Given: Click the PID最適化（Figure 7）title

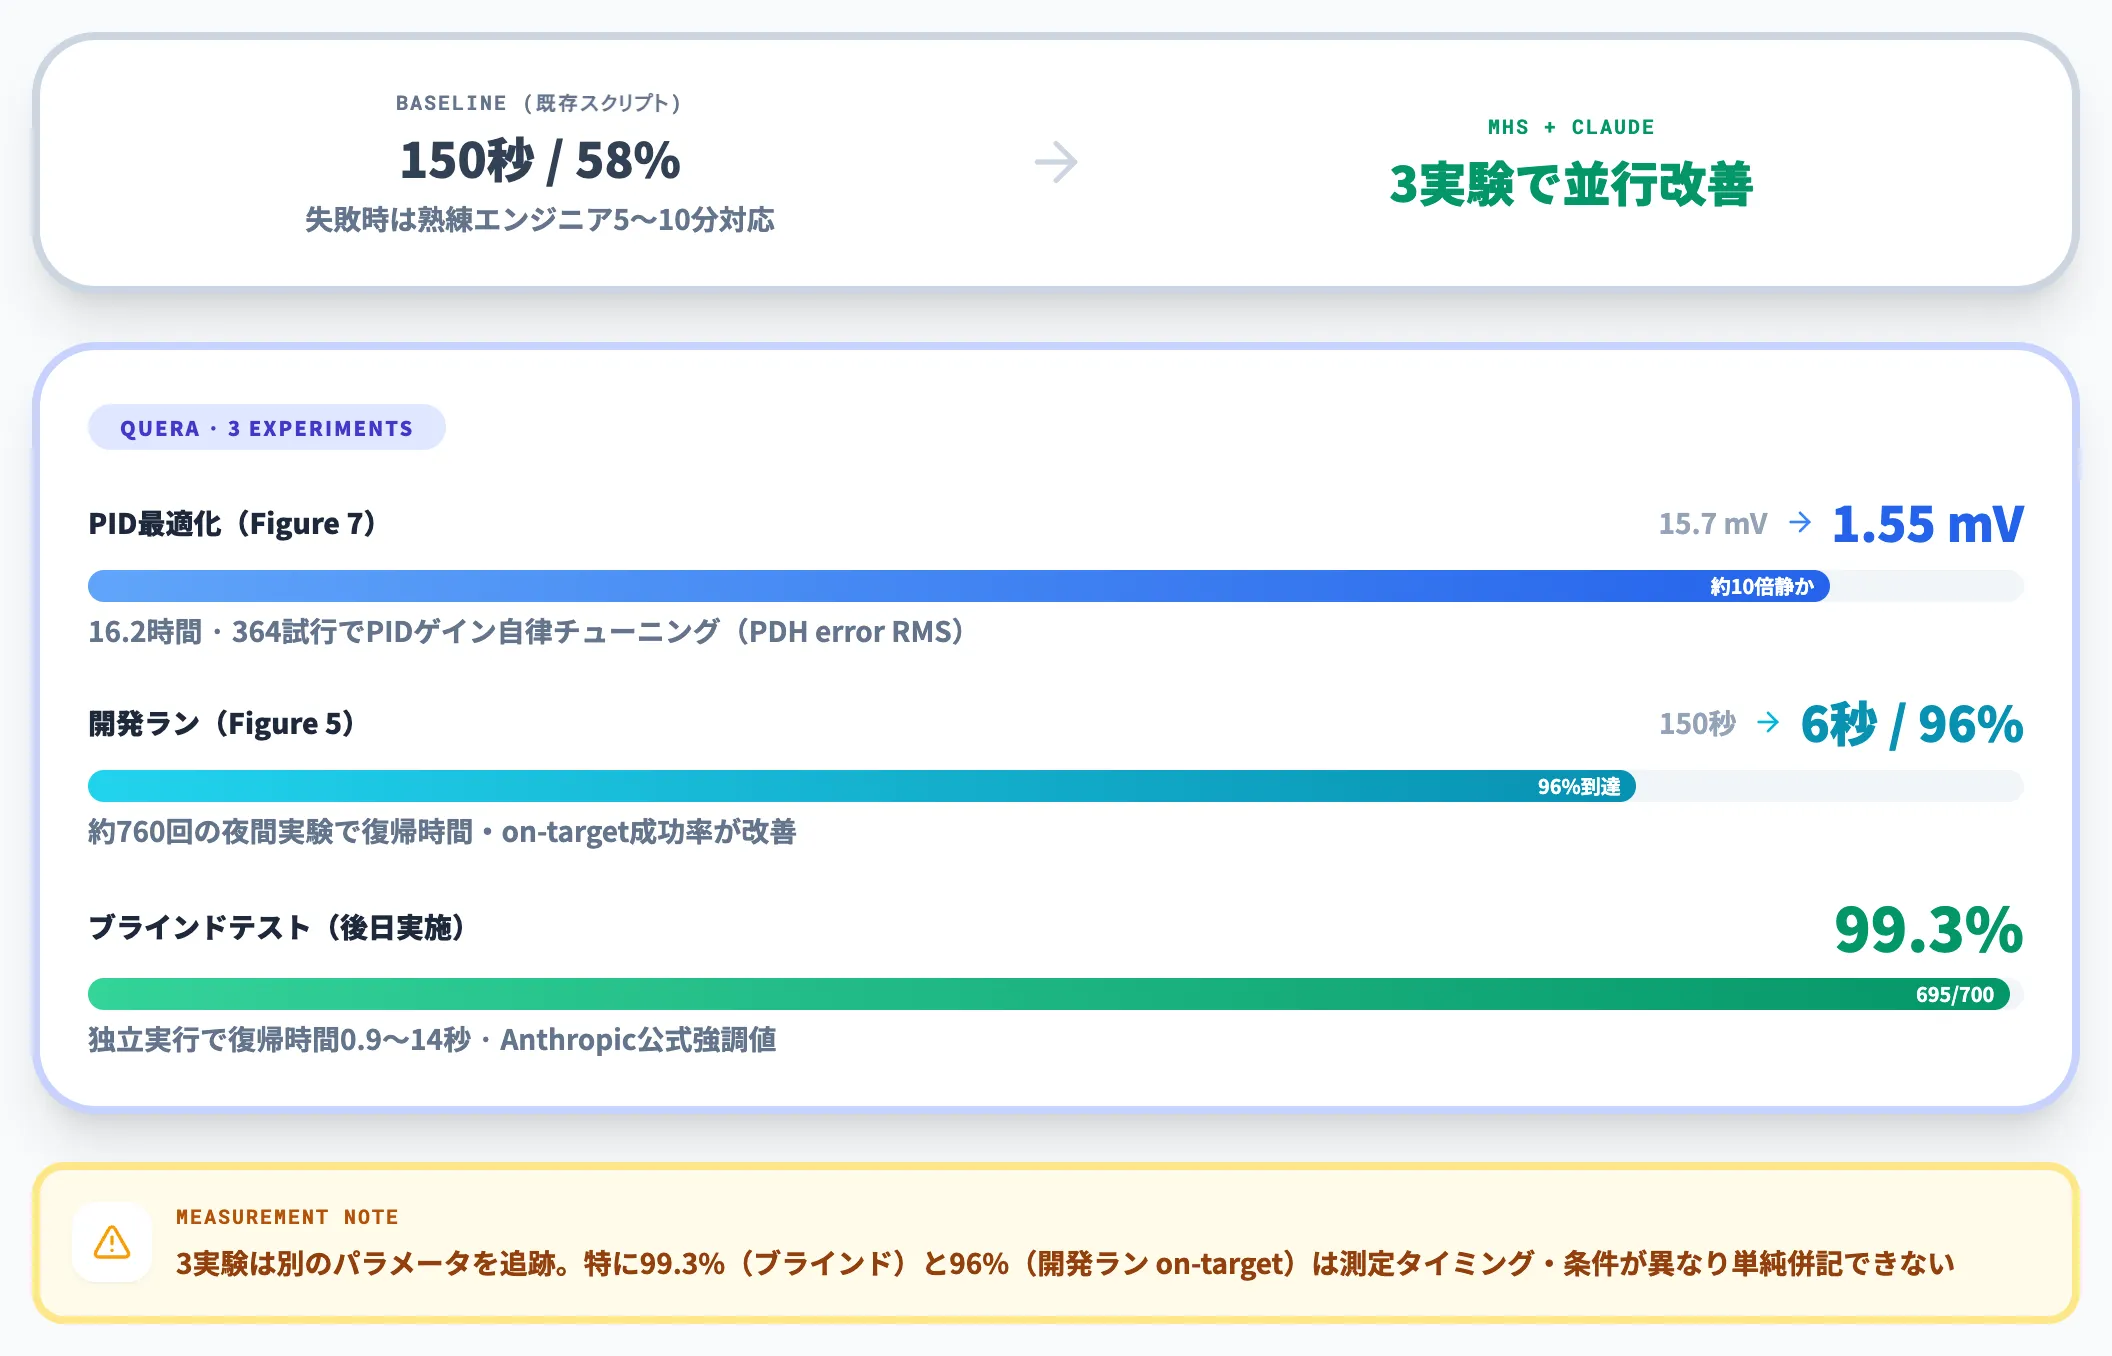Looking at the screenshot, I should [x=232, y=524].
